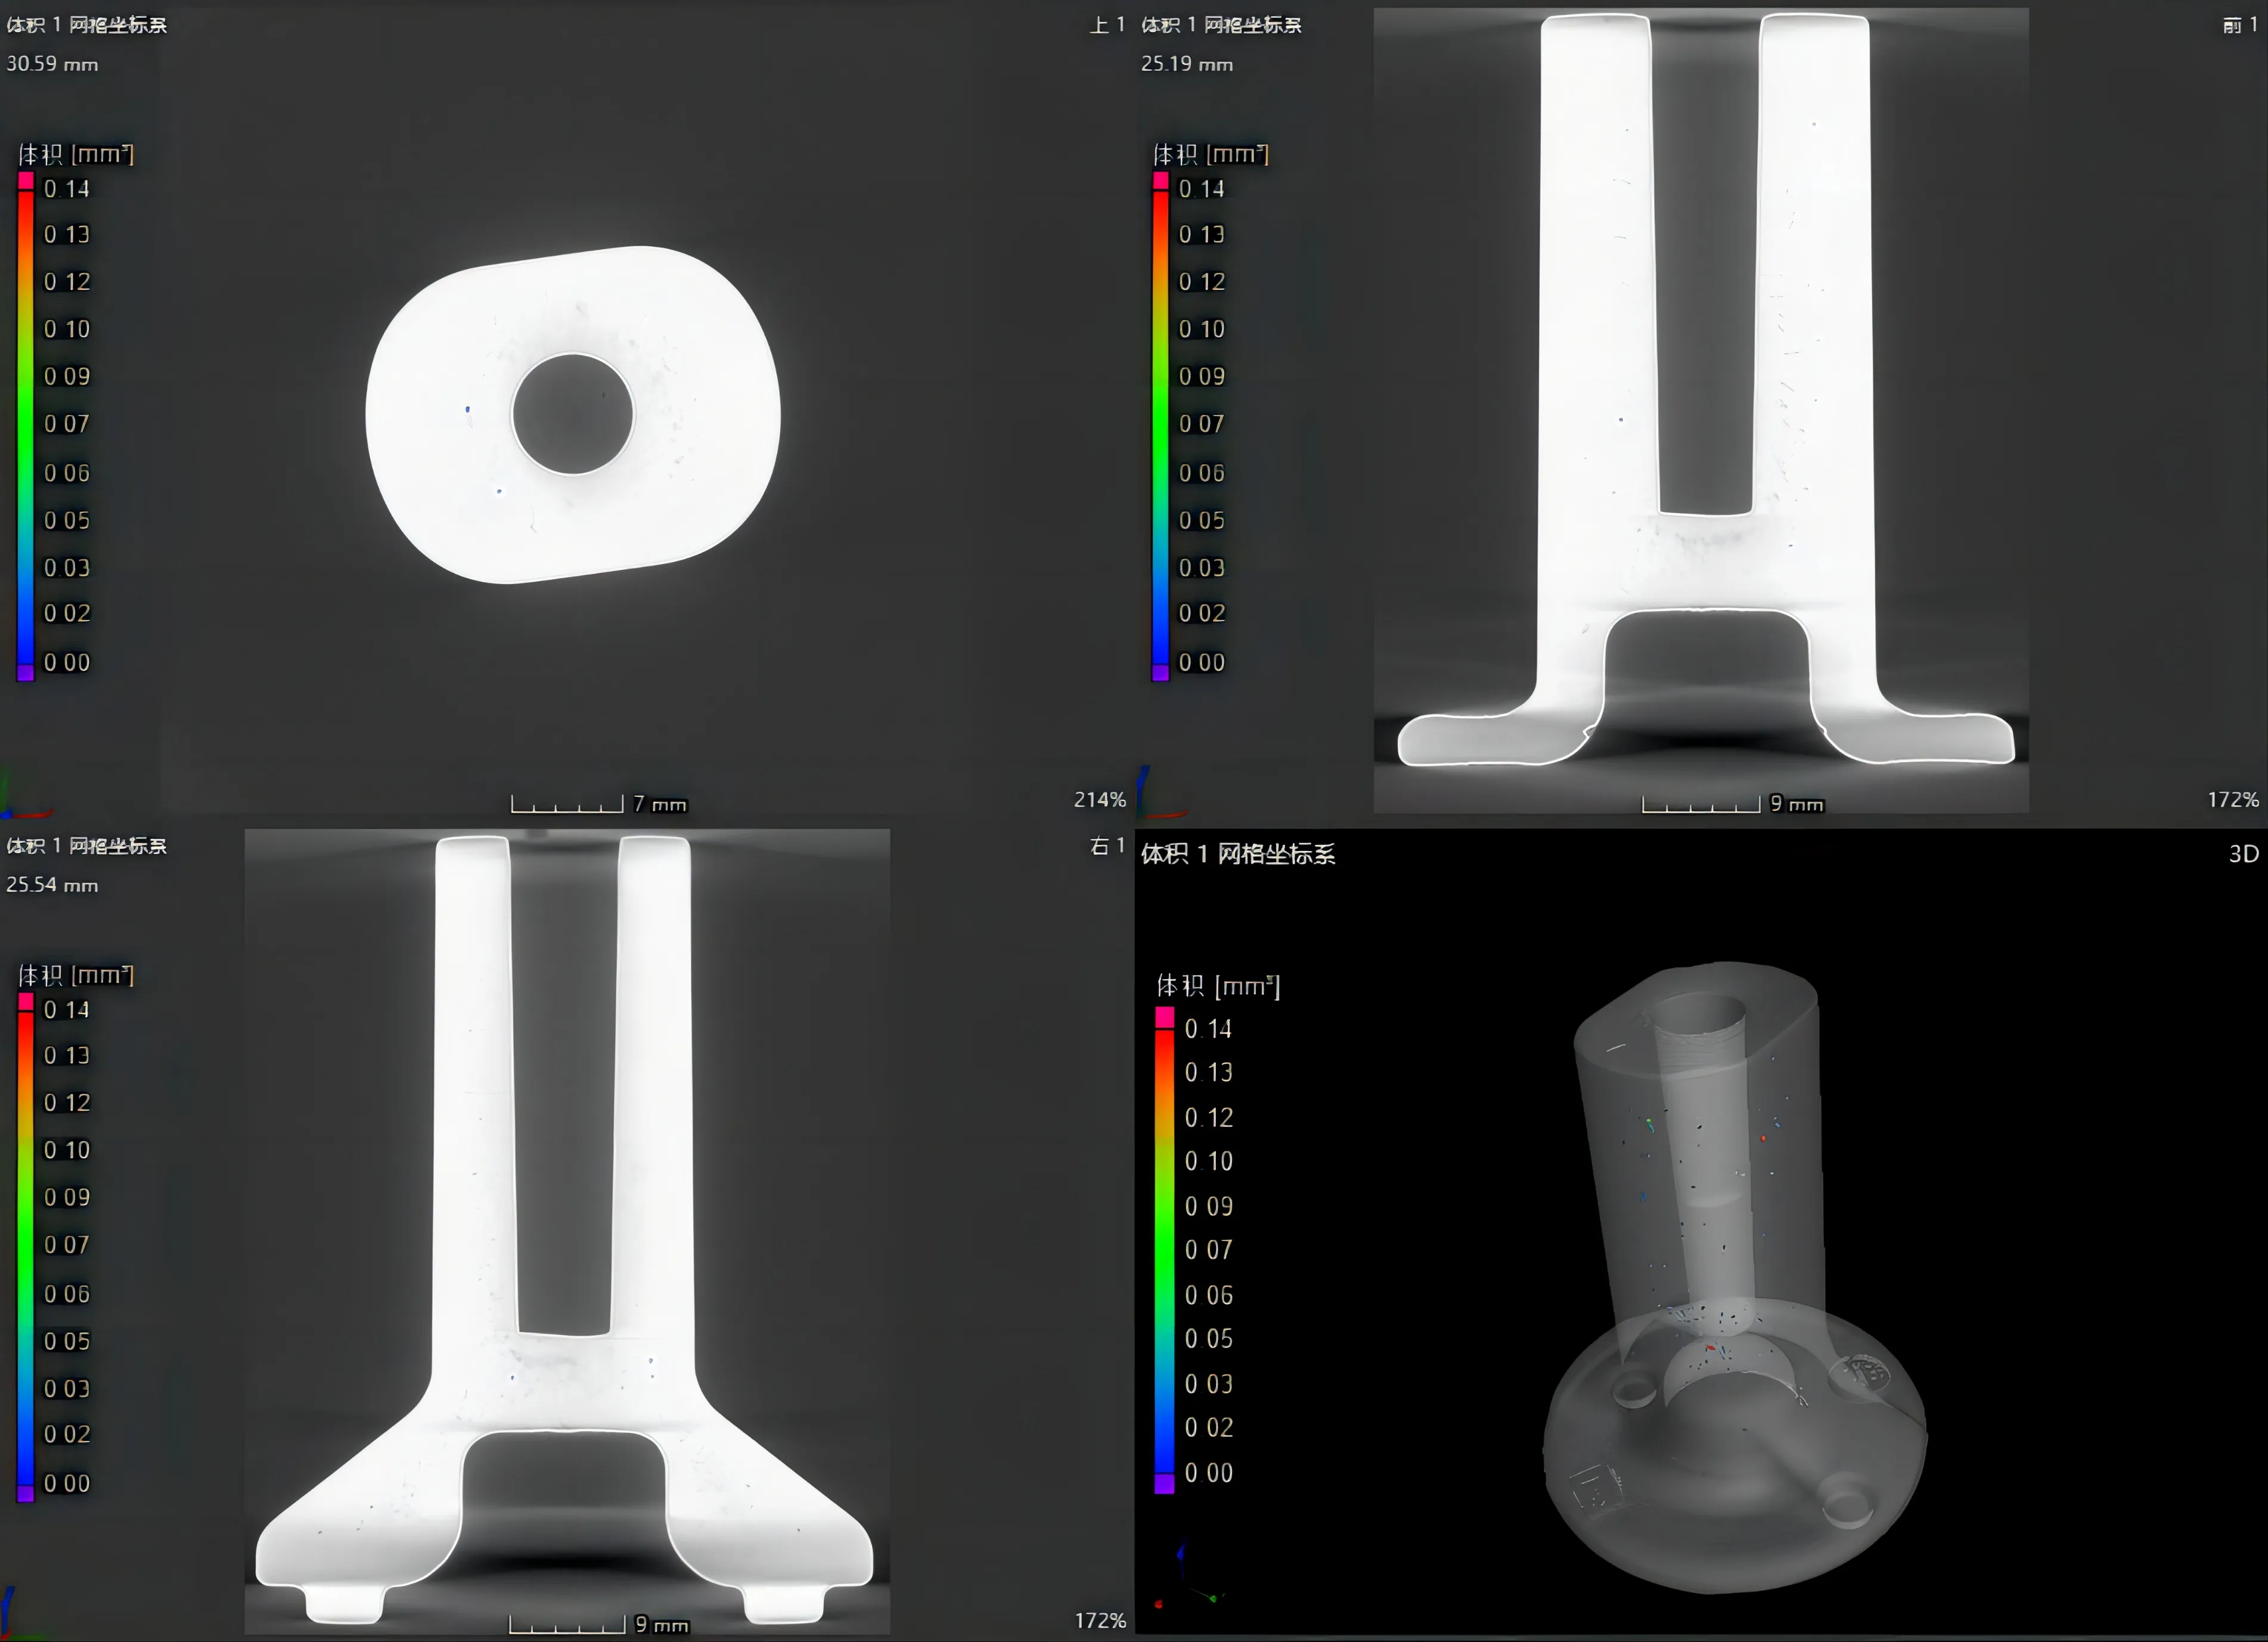The image size is (2268, 1642).
Task: Click the 体积 1 网格坐标系 title in 3D view
Action: tap(1238, 853)
